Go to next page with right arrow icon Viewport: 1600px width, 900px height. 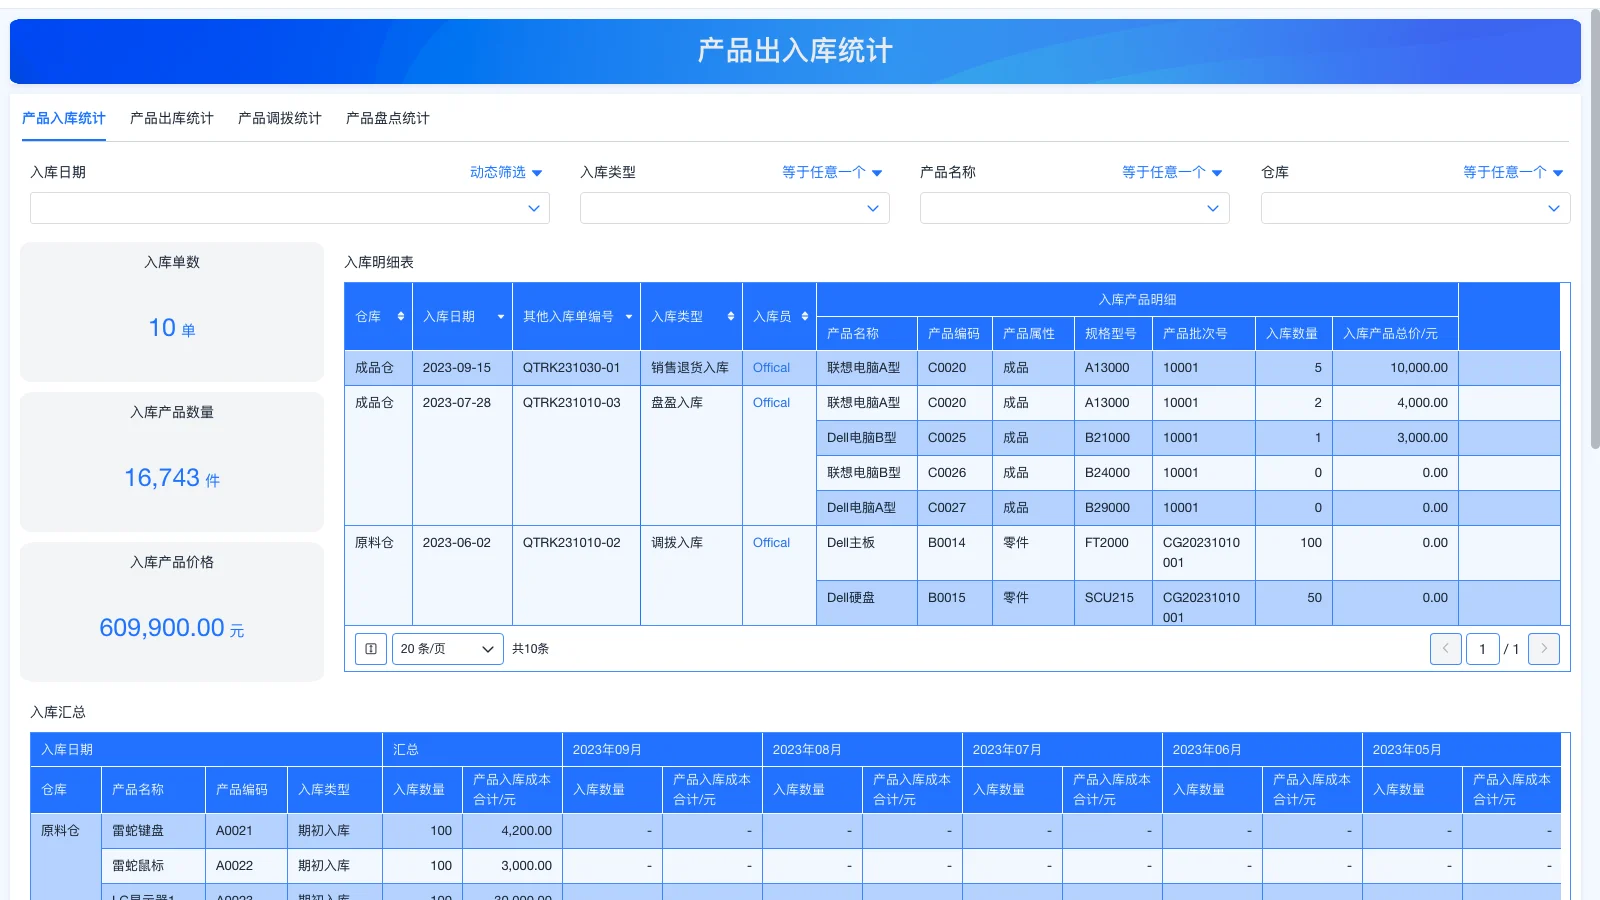pos(1544,648)
